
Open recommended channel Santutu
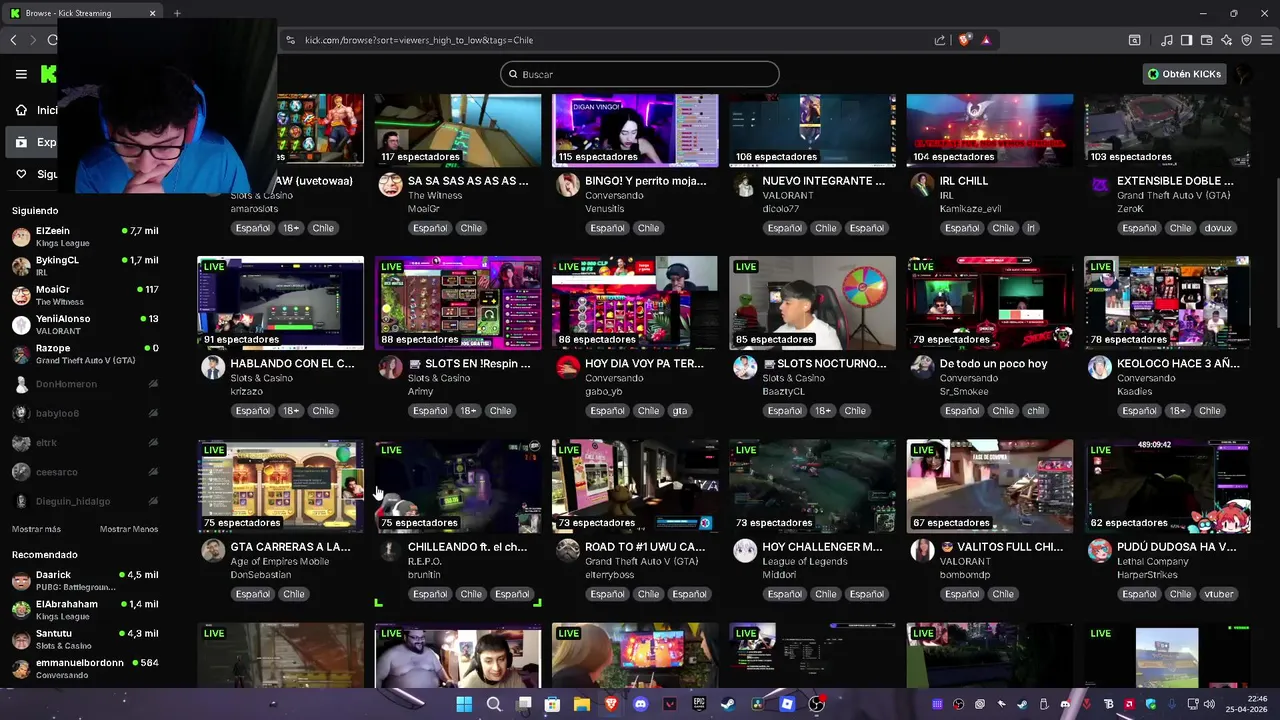85,639
